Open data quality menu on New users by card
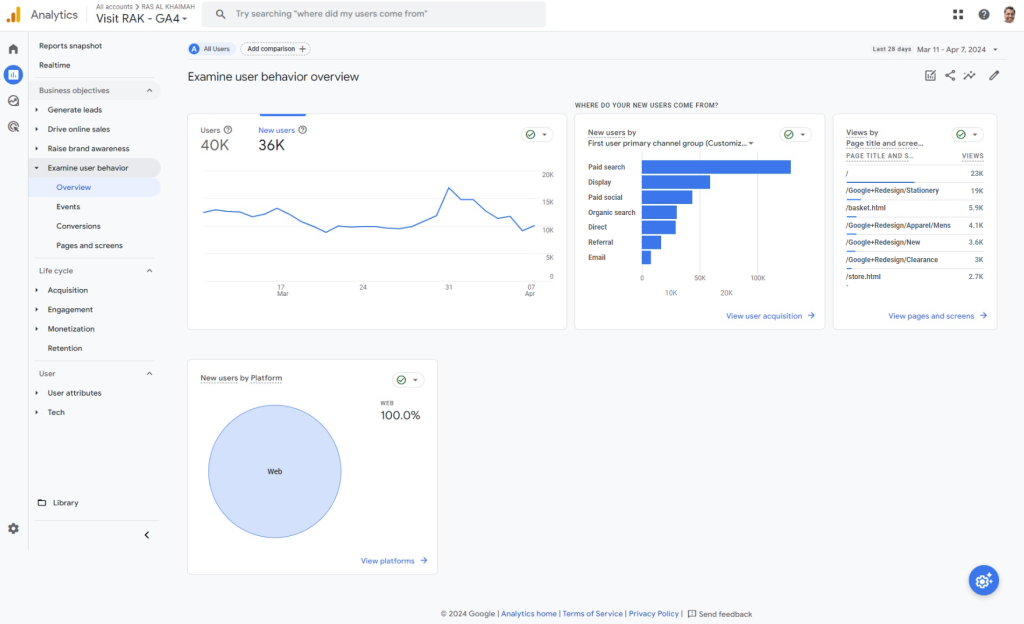Viewport: 1024px width, 624px height. click(795, 134)
